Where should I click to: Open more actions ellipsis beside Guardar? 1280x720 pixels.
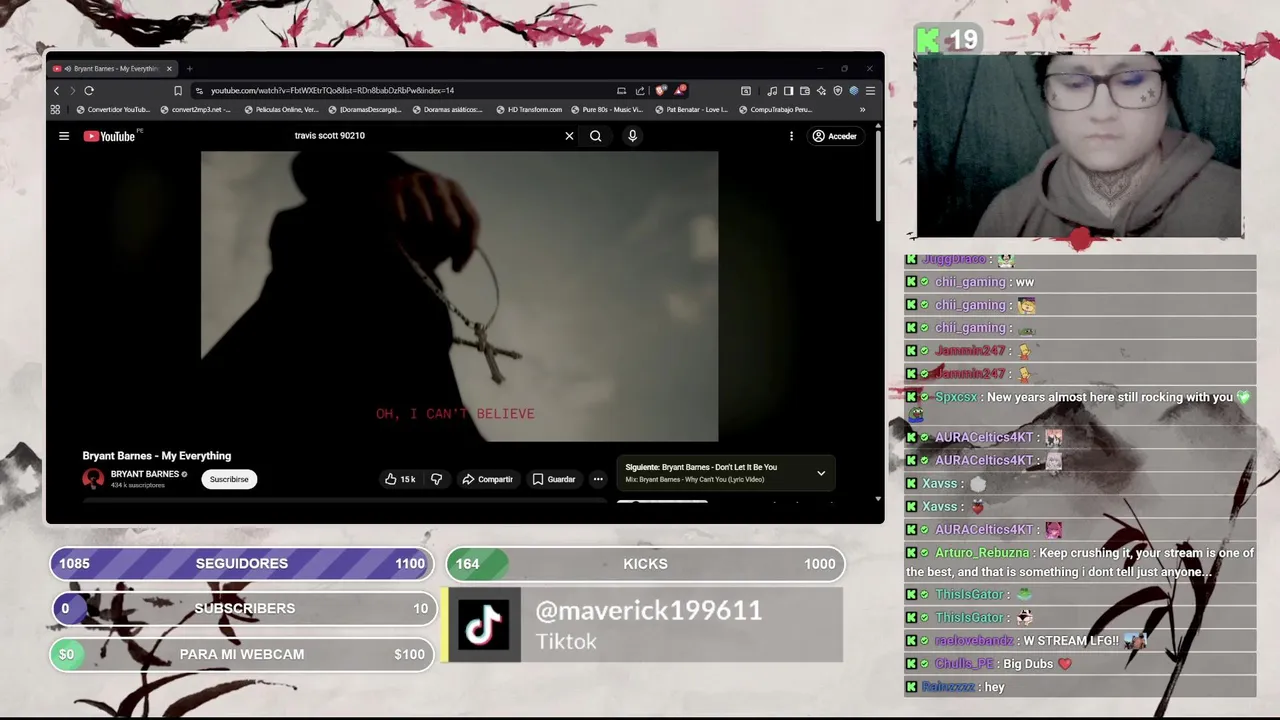[x=598, y=479]
